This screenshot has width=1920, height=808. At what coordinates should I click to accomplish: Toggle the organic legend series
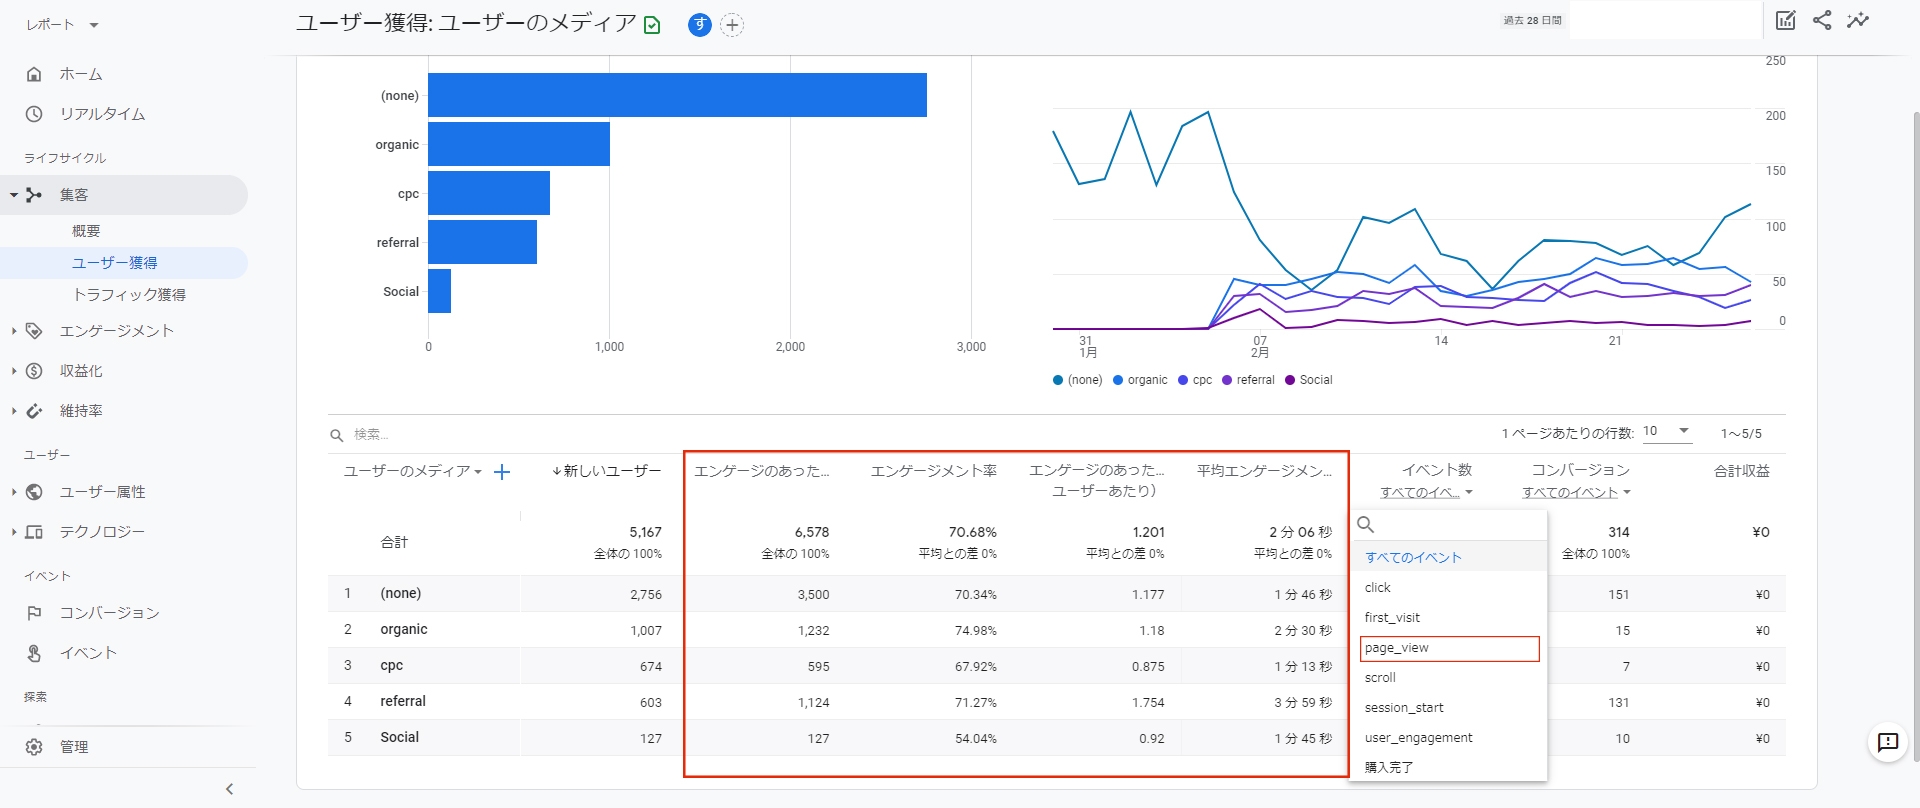1140,380
